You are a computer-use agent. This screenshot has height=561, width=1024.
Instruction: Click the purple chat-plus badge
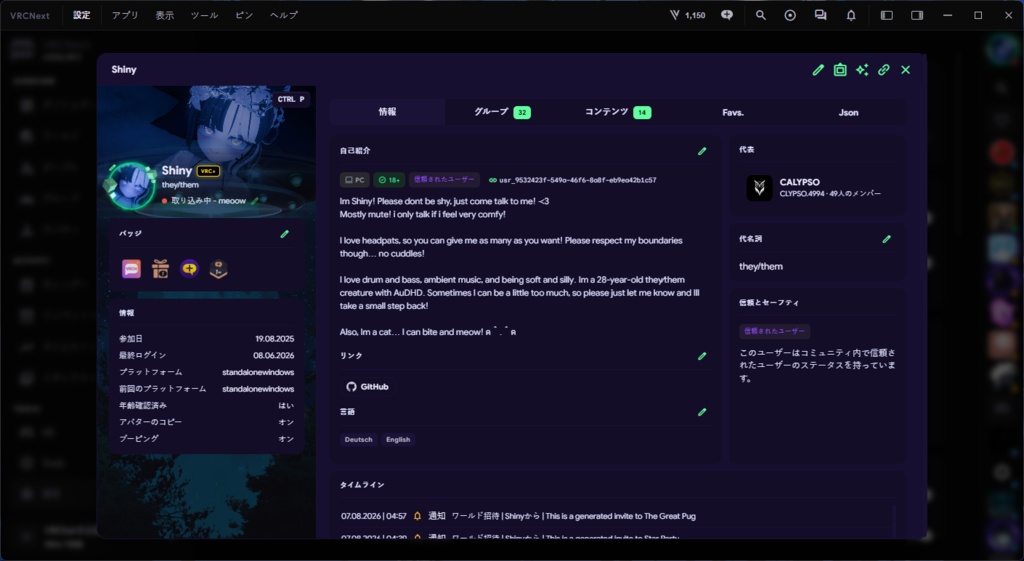pyautogui.click(x=189, y=269)
